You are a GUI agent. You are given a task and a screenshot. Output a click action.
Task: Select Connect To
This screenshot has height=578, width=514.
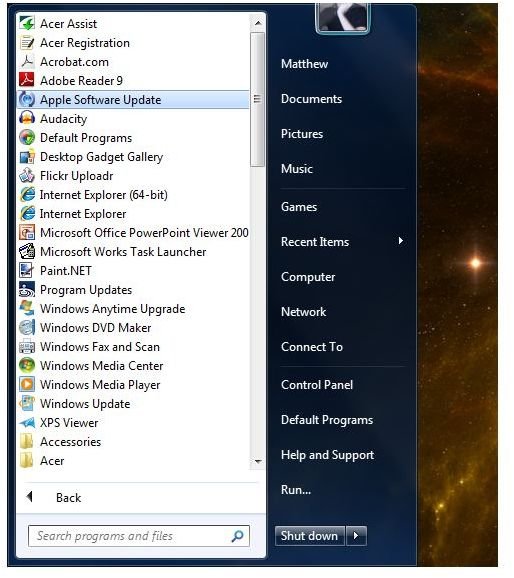312,347
